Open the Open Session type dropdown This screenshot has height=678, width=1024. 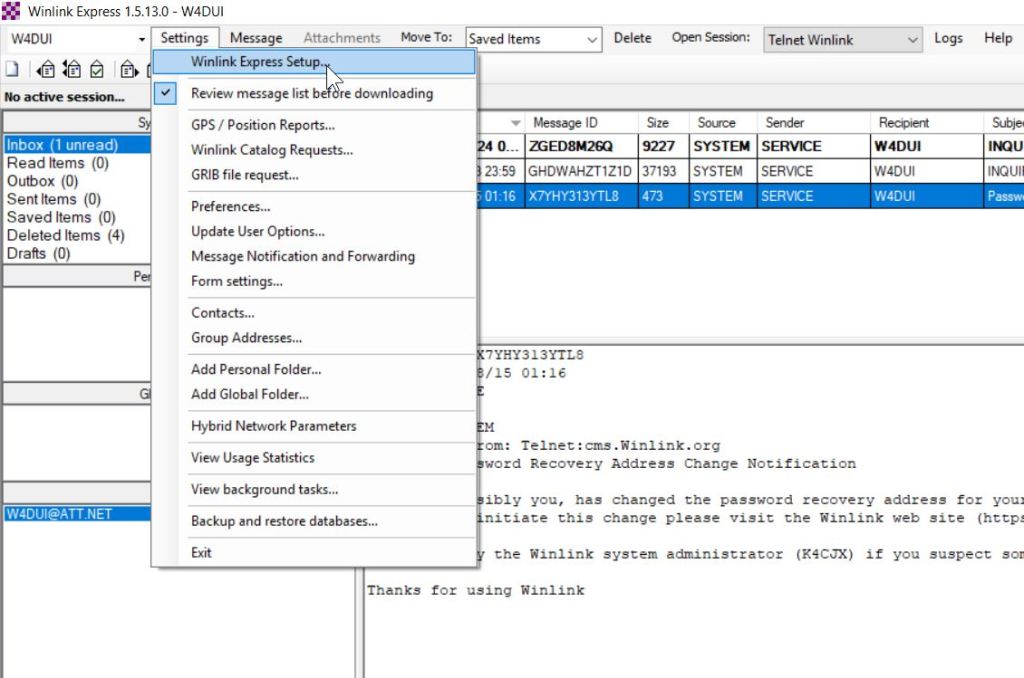[x=911, y=39]
